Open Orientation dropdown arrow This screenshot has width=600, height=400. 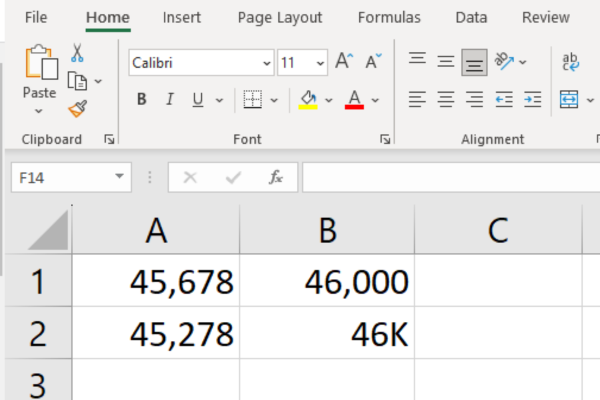click(x=523, y=62)
